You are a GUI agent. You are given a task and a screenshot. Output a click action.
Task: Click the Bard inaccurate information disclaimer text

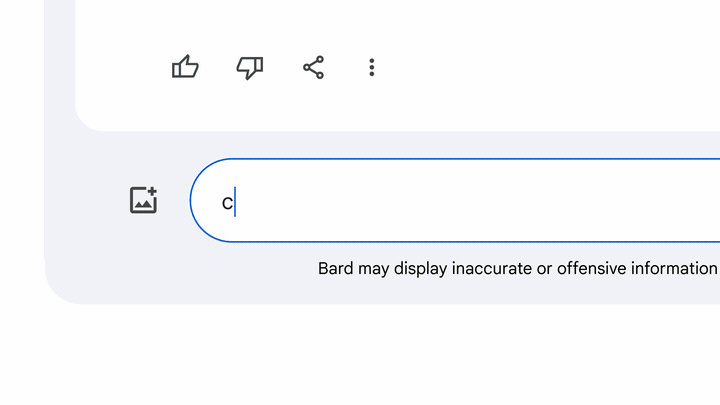click(518, 268)
